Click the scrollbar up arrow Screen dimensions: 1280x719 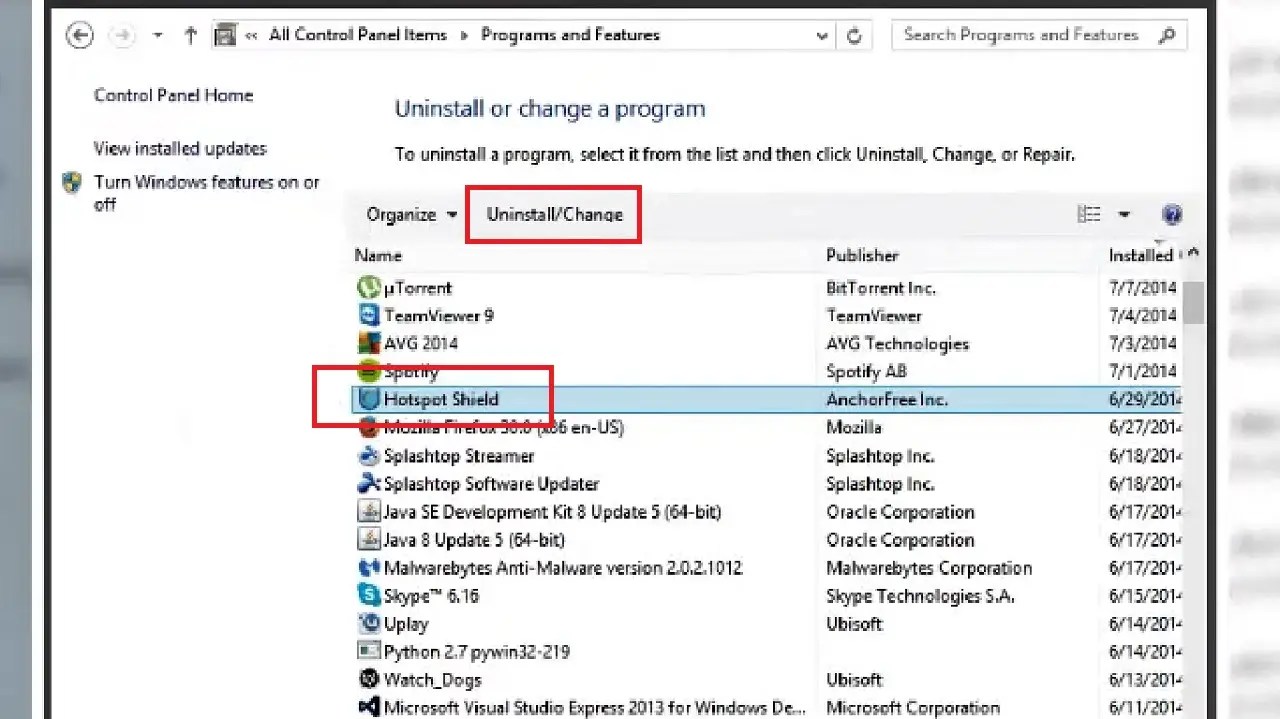1193,255
